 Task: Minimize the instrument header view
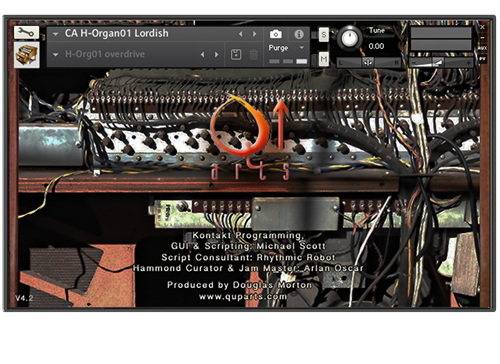482,38
